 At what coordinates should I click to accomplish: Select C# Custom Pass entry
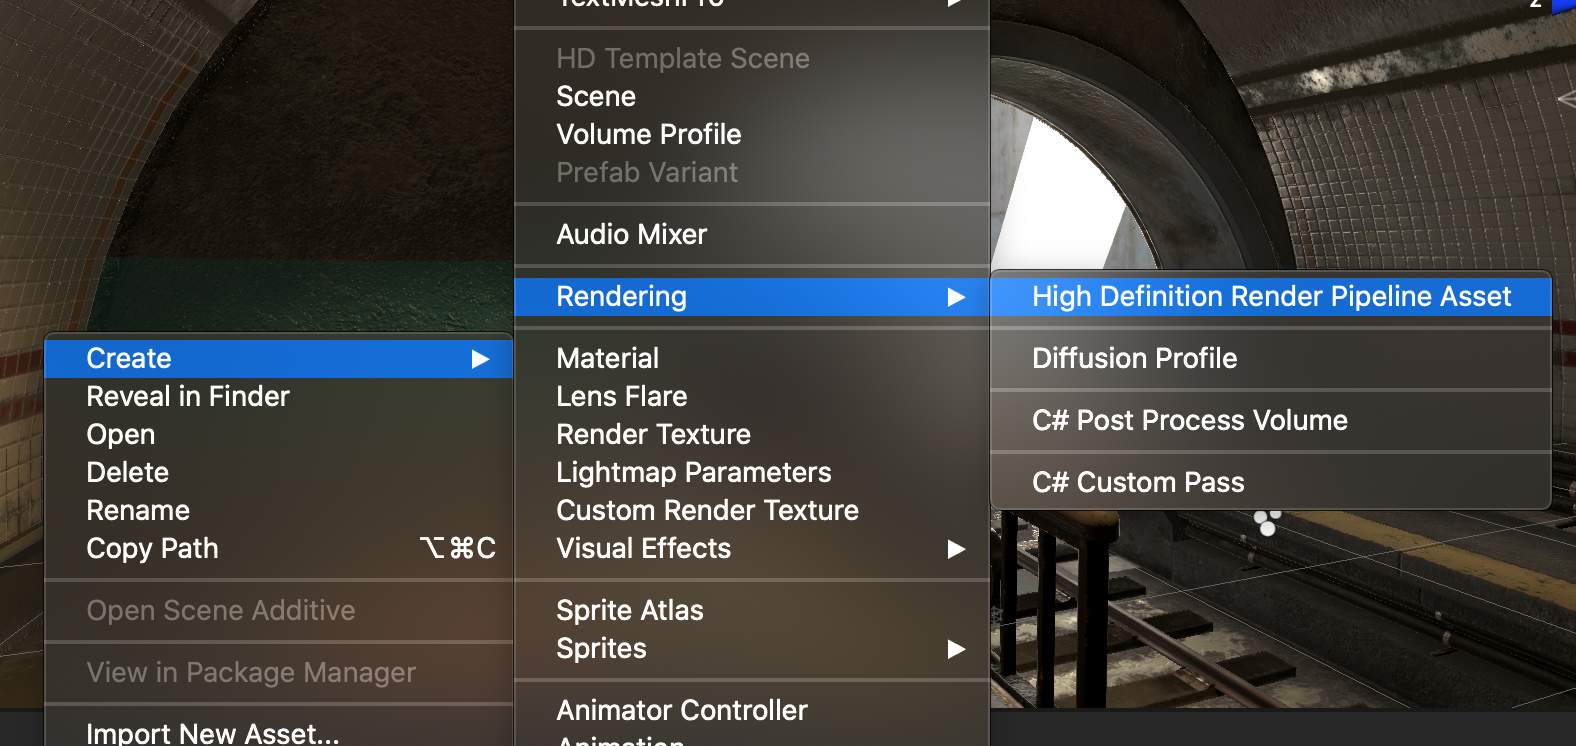(x=1138, y=483)
